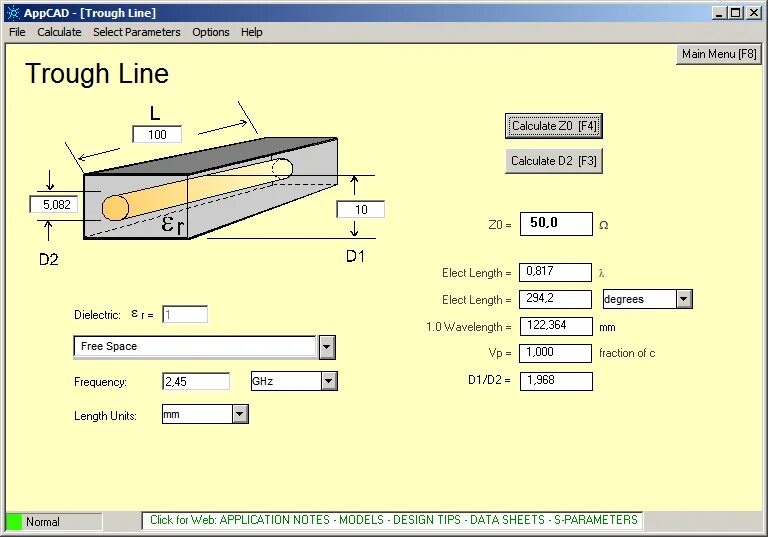The width and height of the screenshot is (768, 537).
Task: Click the 'Frequency:' label
Action: pos(100,382)
